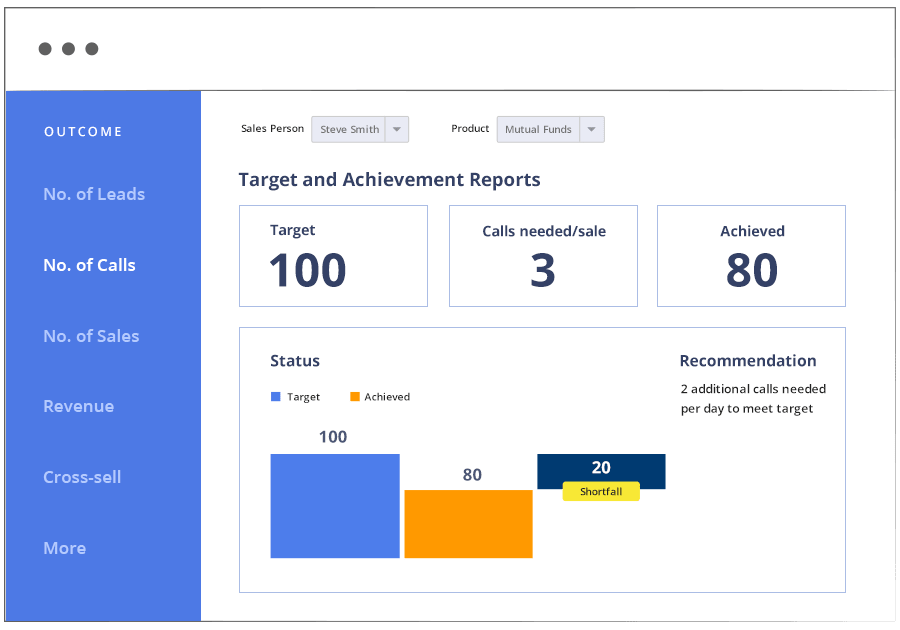Click the orange Achieved bar in chart

click(468, 524)
